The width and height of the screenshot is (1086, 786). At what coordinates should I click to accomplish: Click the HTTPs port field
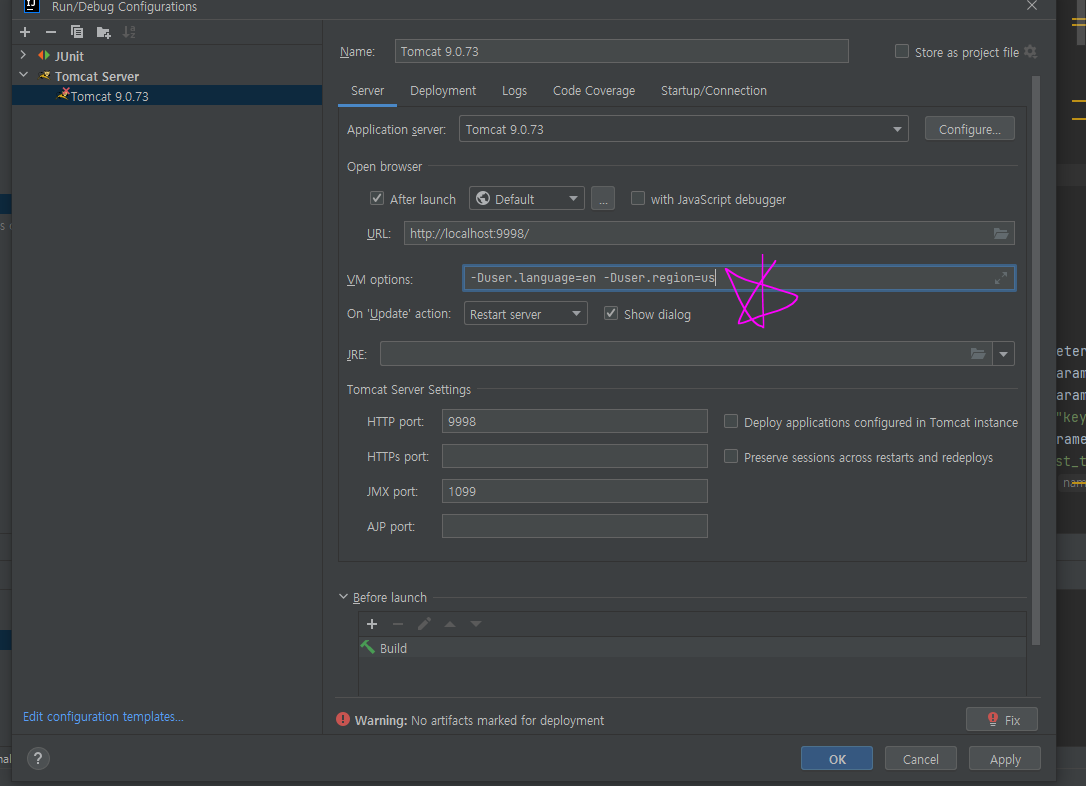(574, 456)
